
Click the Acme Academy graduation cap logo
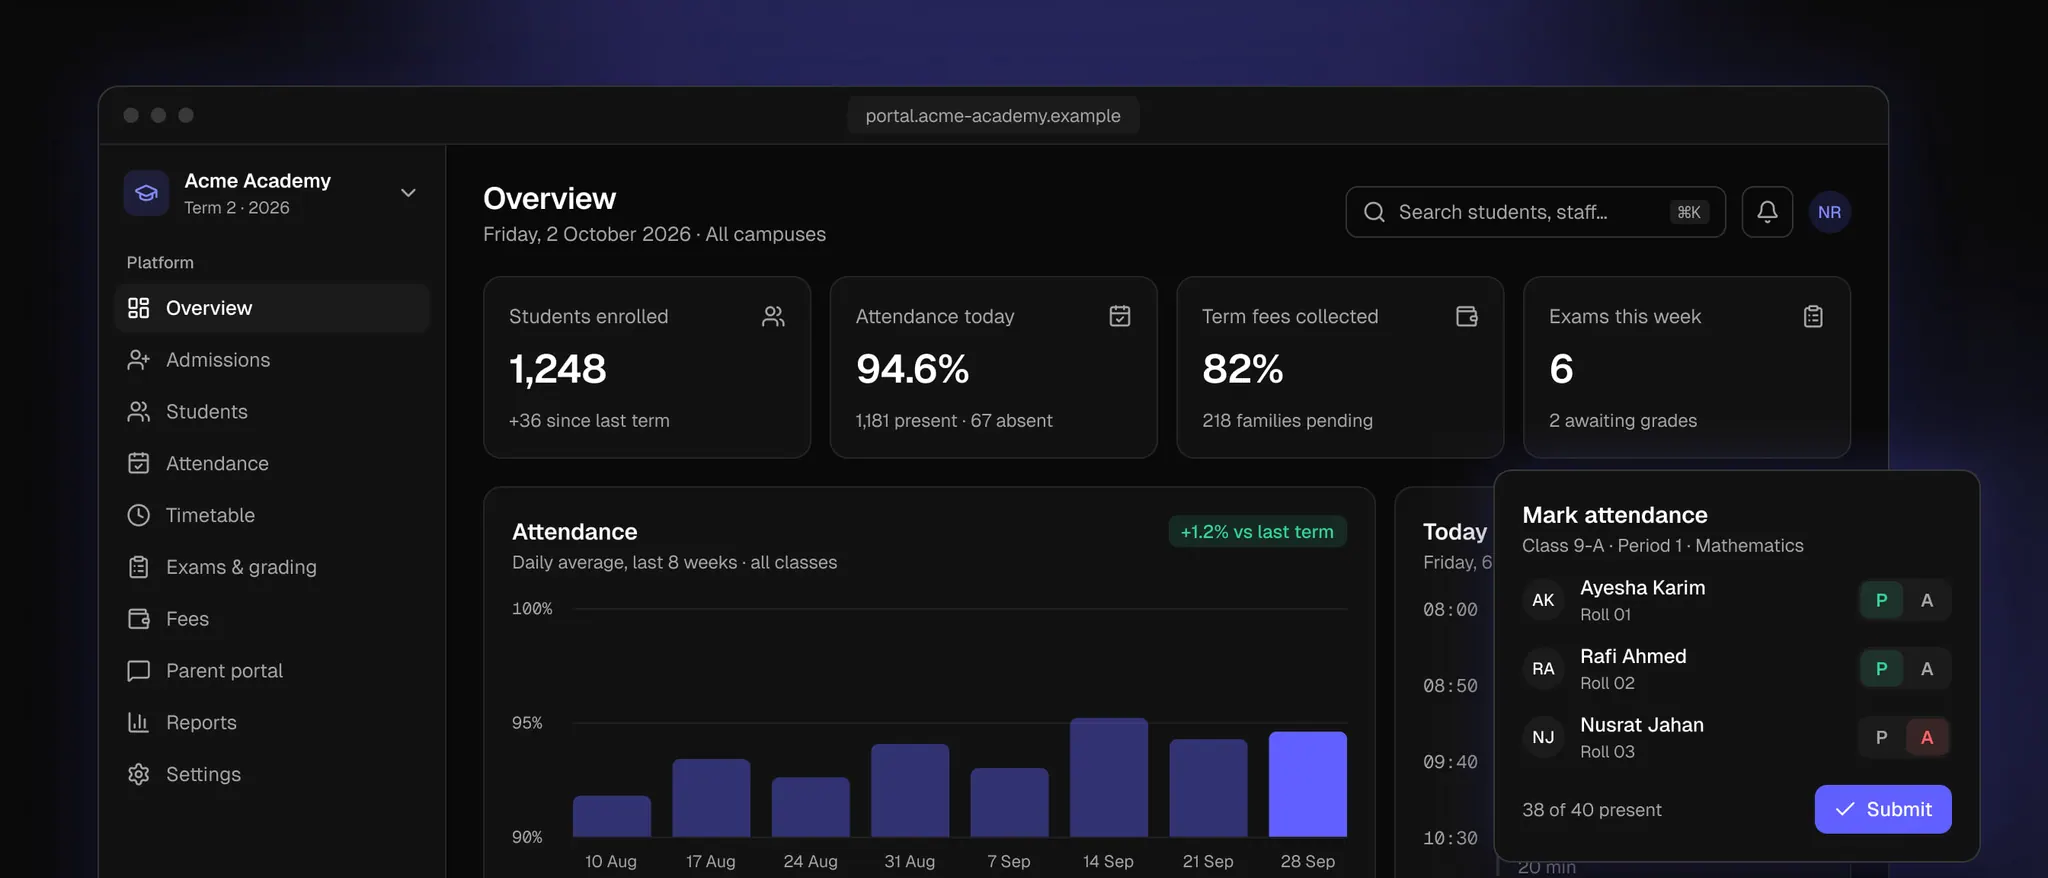click(146, 193)
